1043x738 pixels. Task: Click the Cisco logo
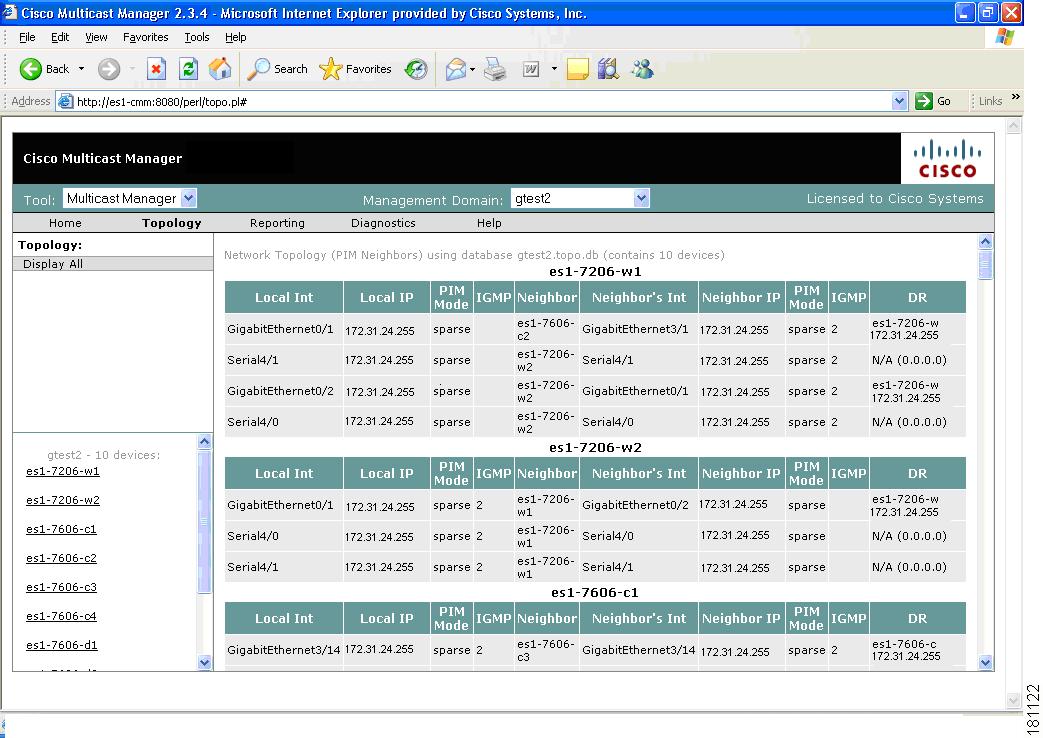pyautogui.click(x=947, y=158)
